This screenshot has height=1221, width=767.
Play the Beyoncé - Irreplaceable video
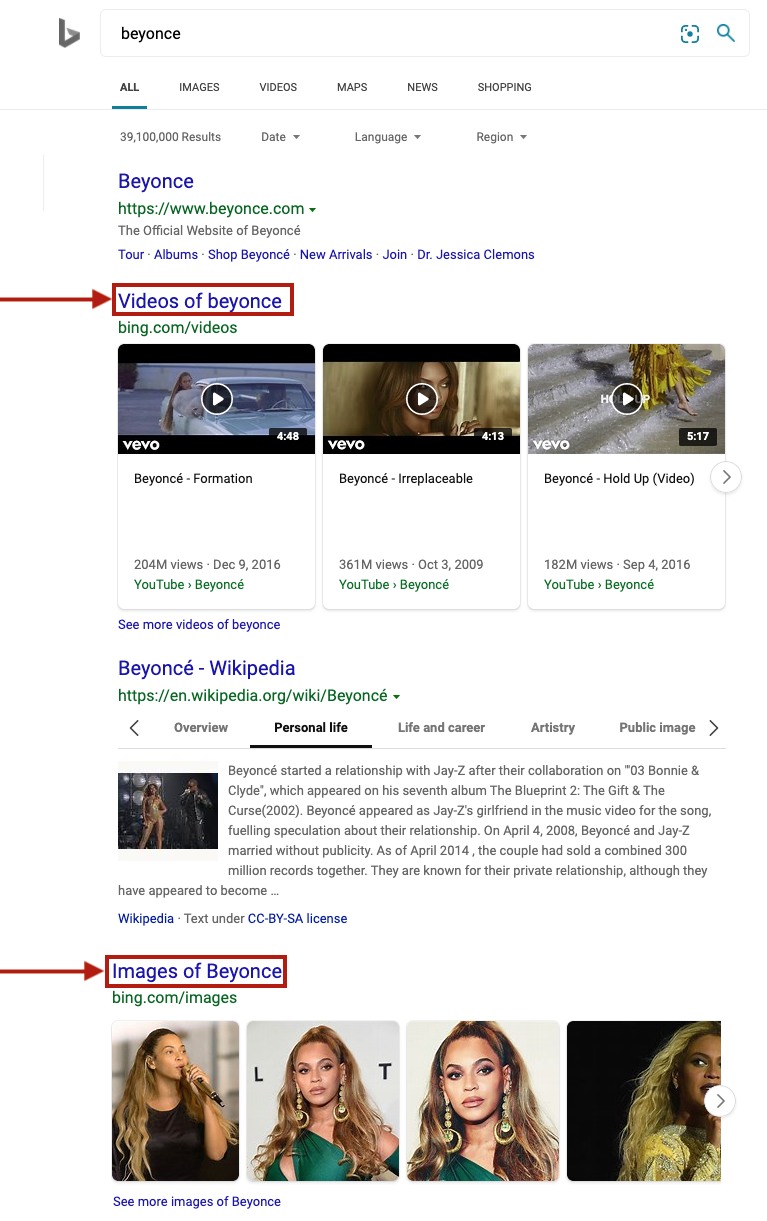pyautogui.click(x=421, y=399)
